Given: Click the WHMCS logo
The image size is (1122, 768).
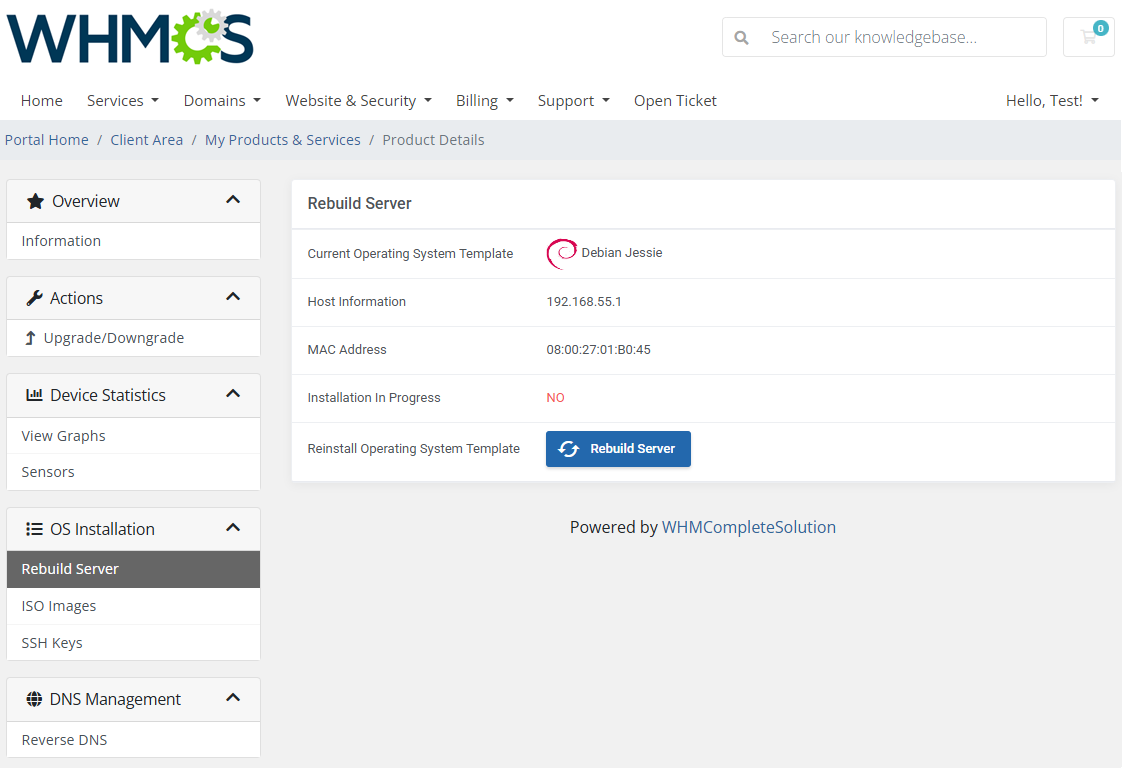Looking at the screenshot, I should coord(130,38).
